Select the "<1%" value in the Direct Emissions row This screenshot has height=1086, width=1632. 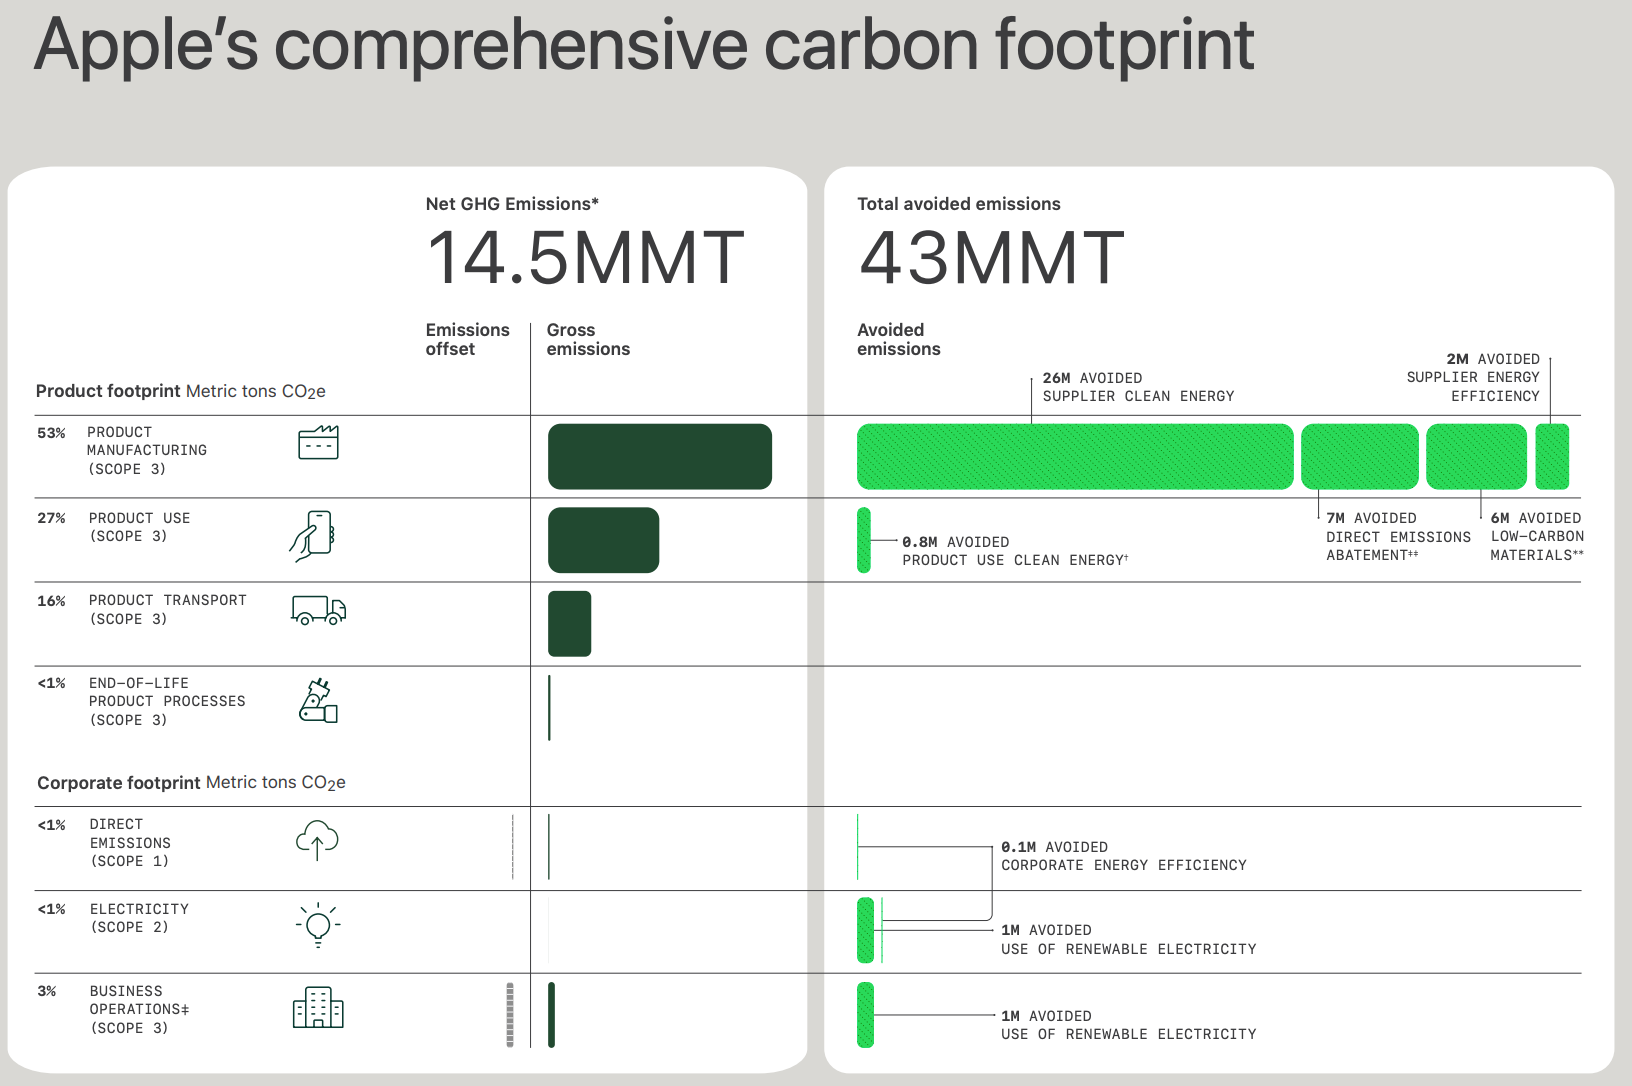tap(51, 825)
